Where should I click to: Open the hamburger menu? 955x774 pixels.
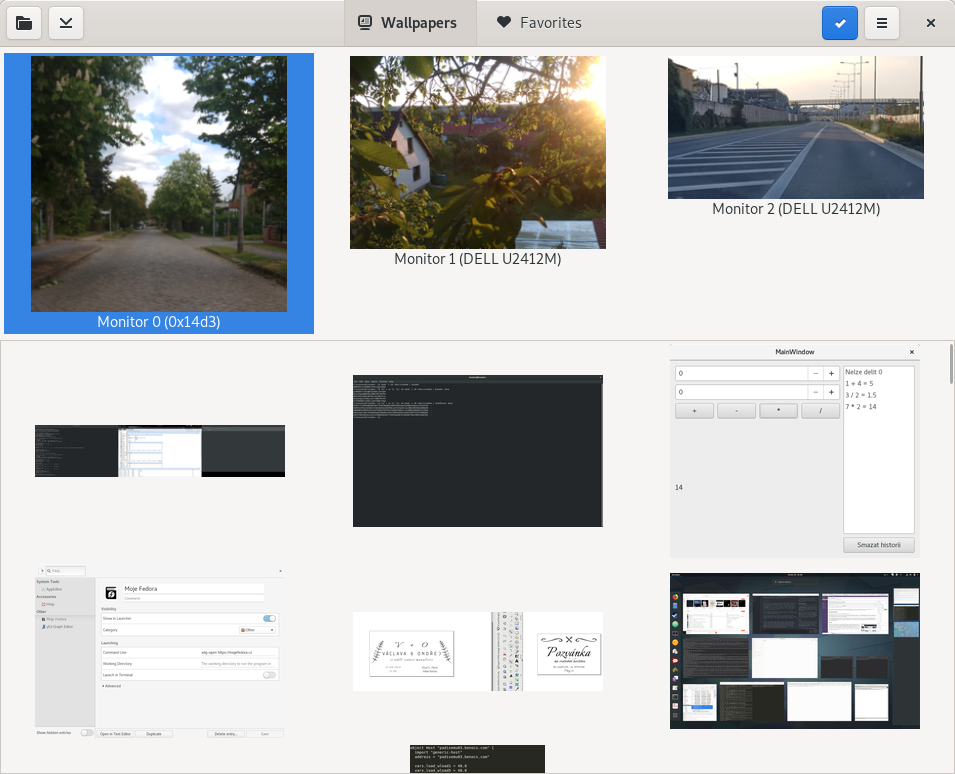[881, 23]
